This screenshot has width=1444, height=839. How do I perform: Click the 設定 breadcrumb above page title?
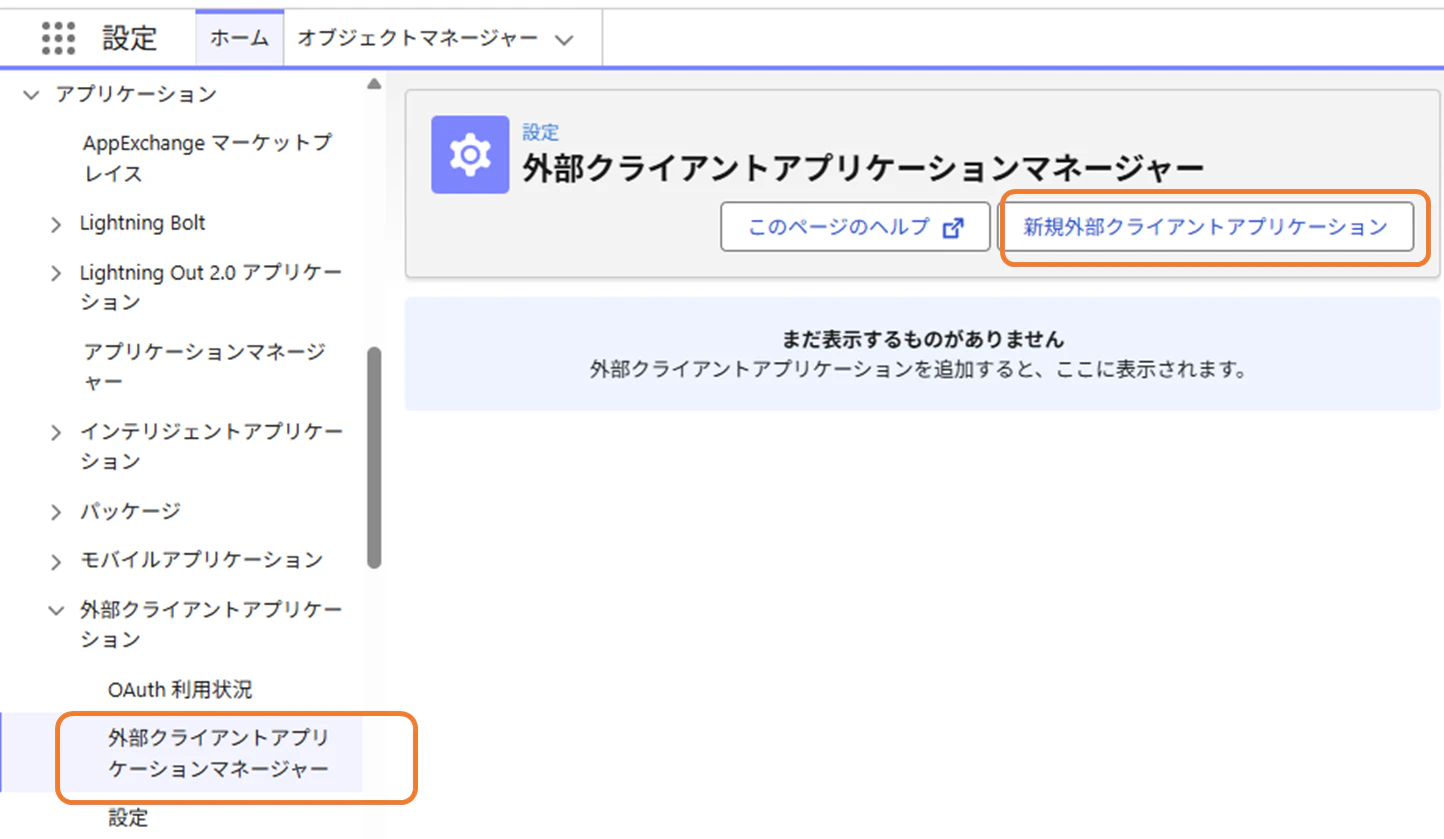pos(540,132)
